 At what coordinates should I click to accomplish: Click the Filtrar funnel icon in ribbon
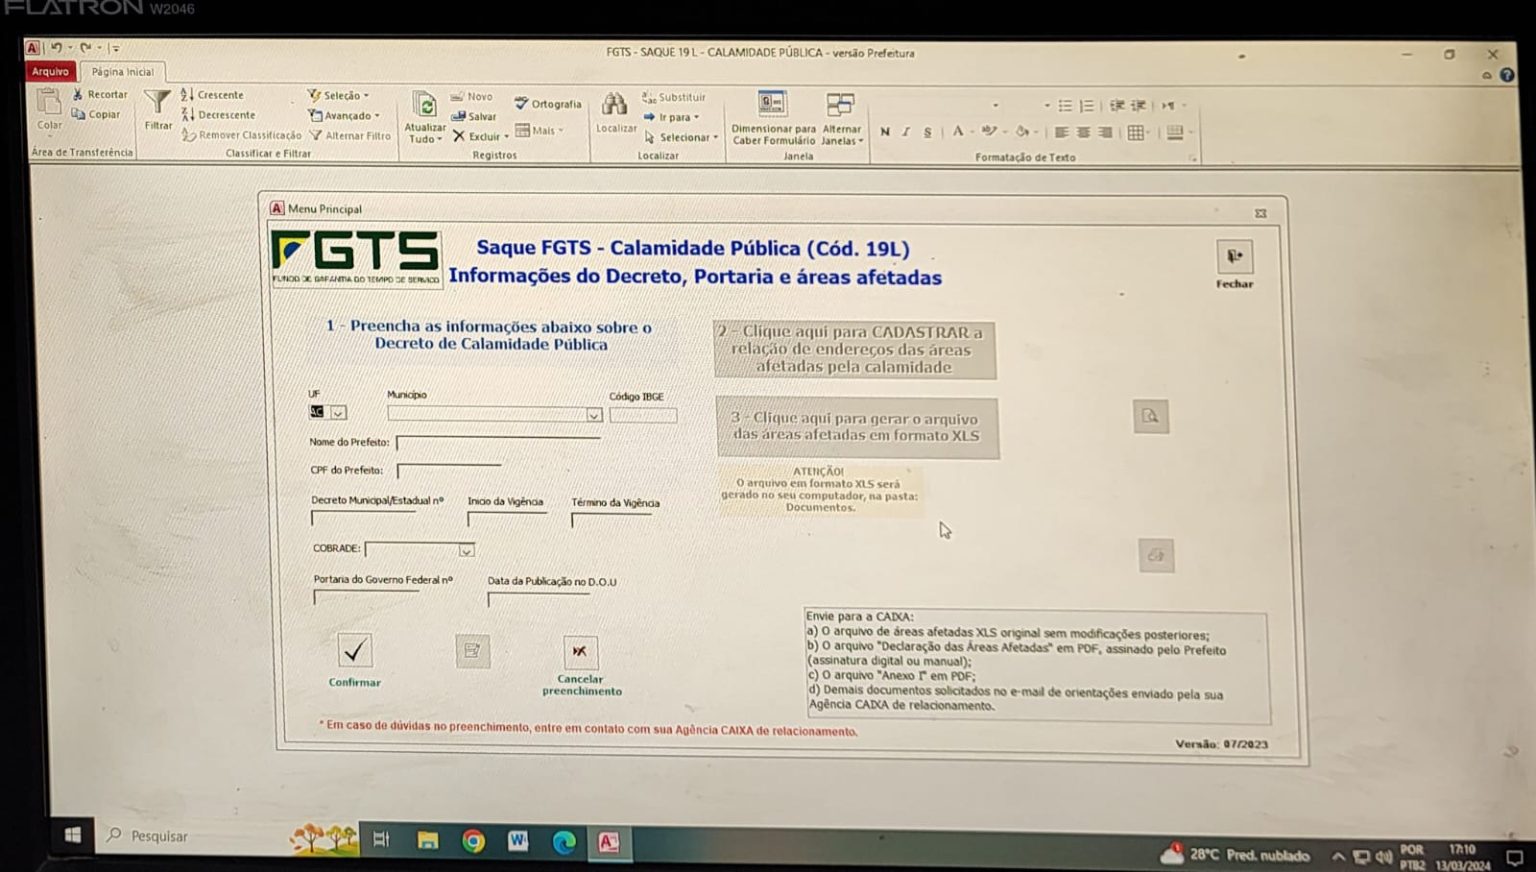click(x=158, y=103)
